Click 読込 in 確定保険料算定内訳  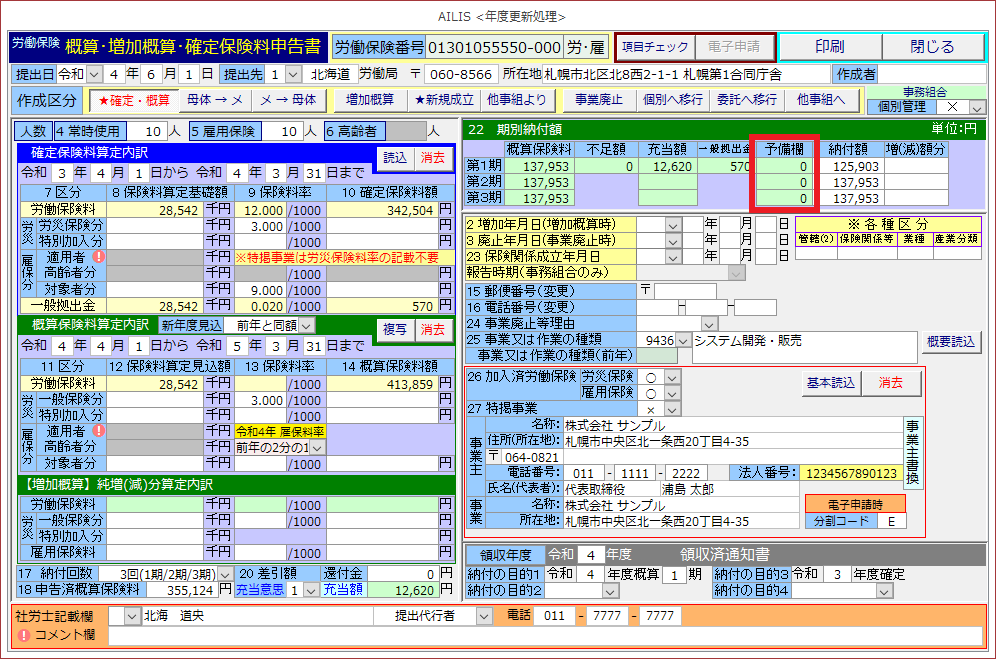click(x=395, y=157)
